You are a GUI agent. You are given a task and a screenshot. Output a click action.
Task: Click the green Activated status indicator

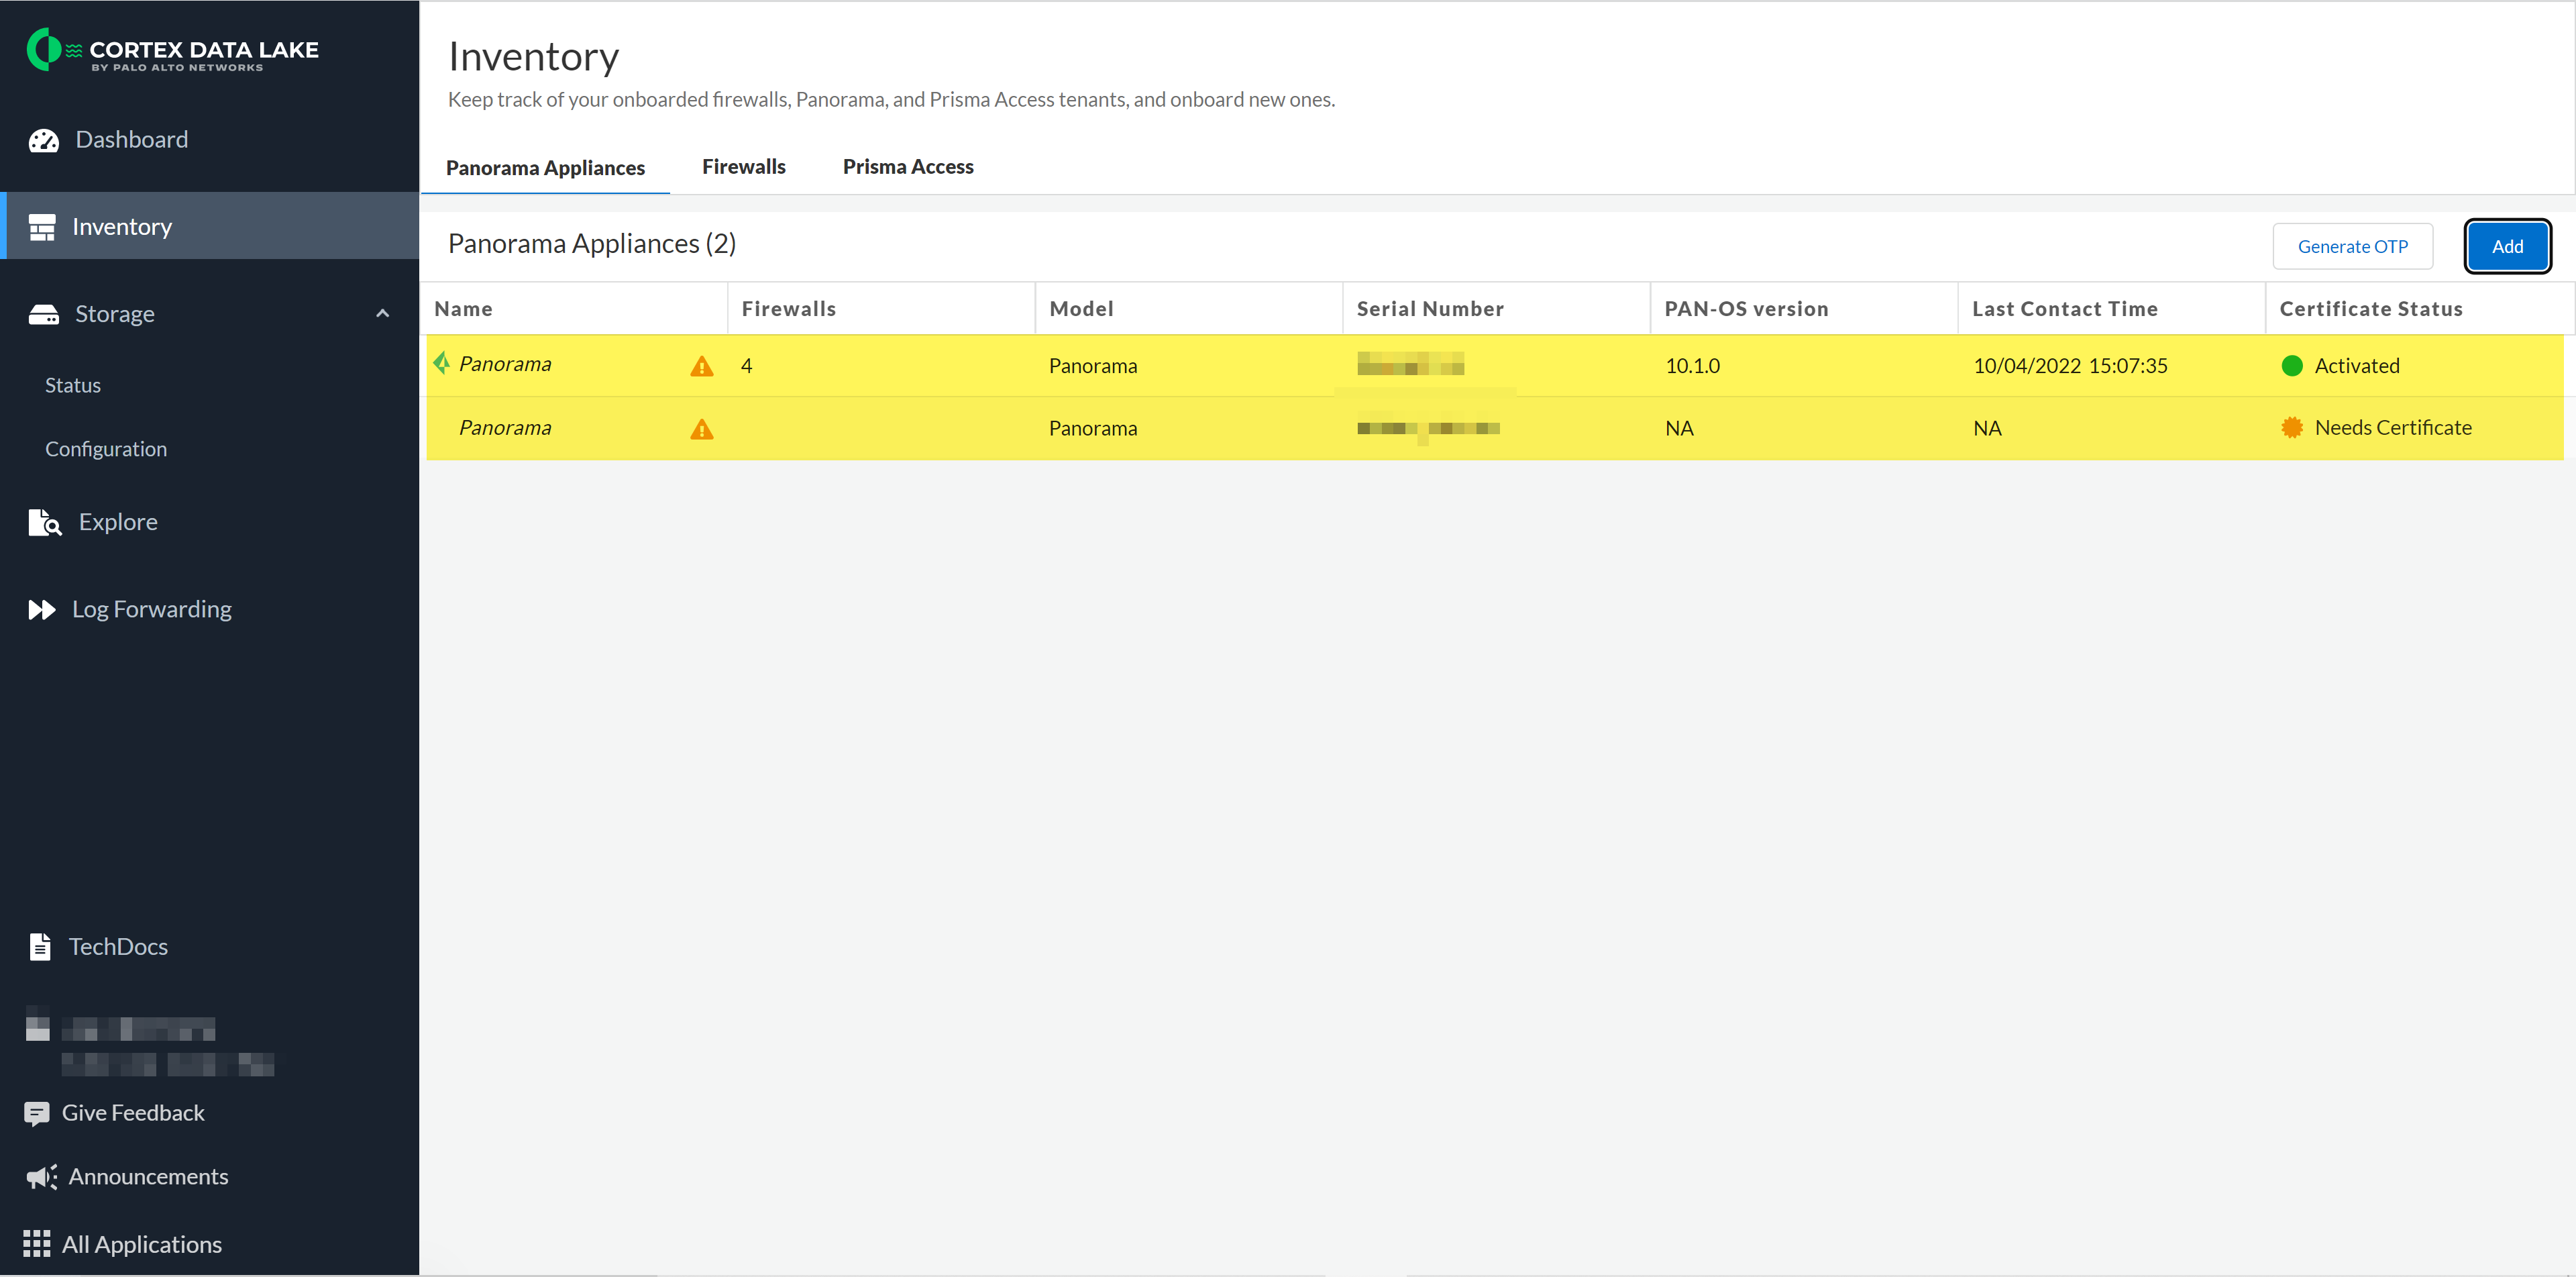tap(2291, 366)
